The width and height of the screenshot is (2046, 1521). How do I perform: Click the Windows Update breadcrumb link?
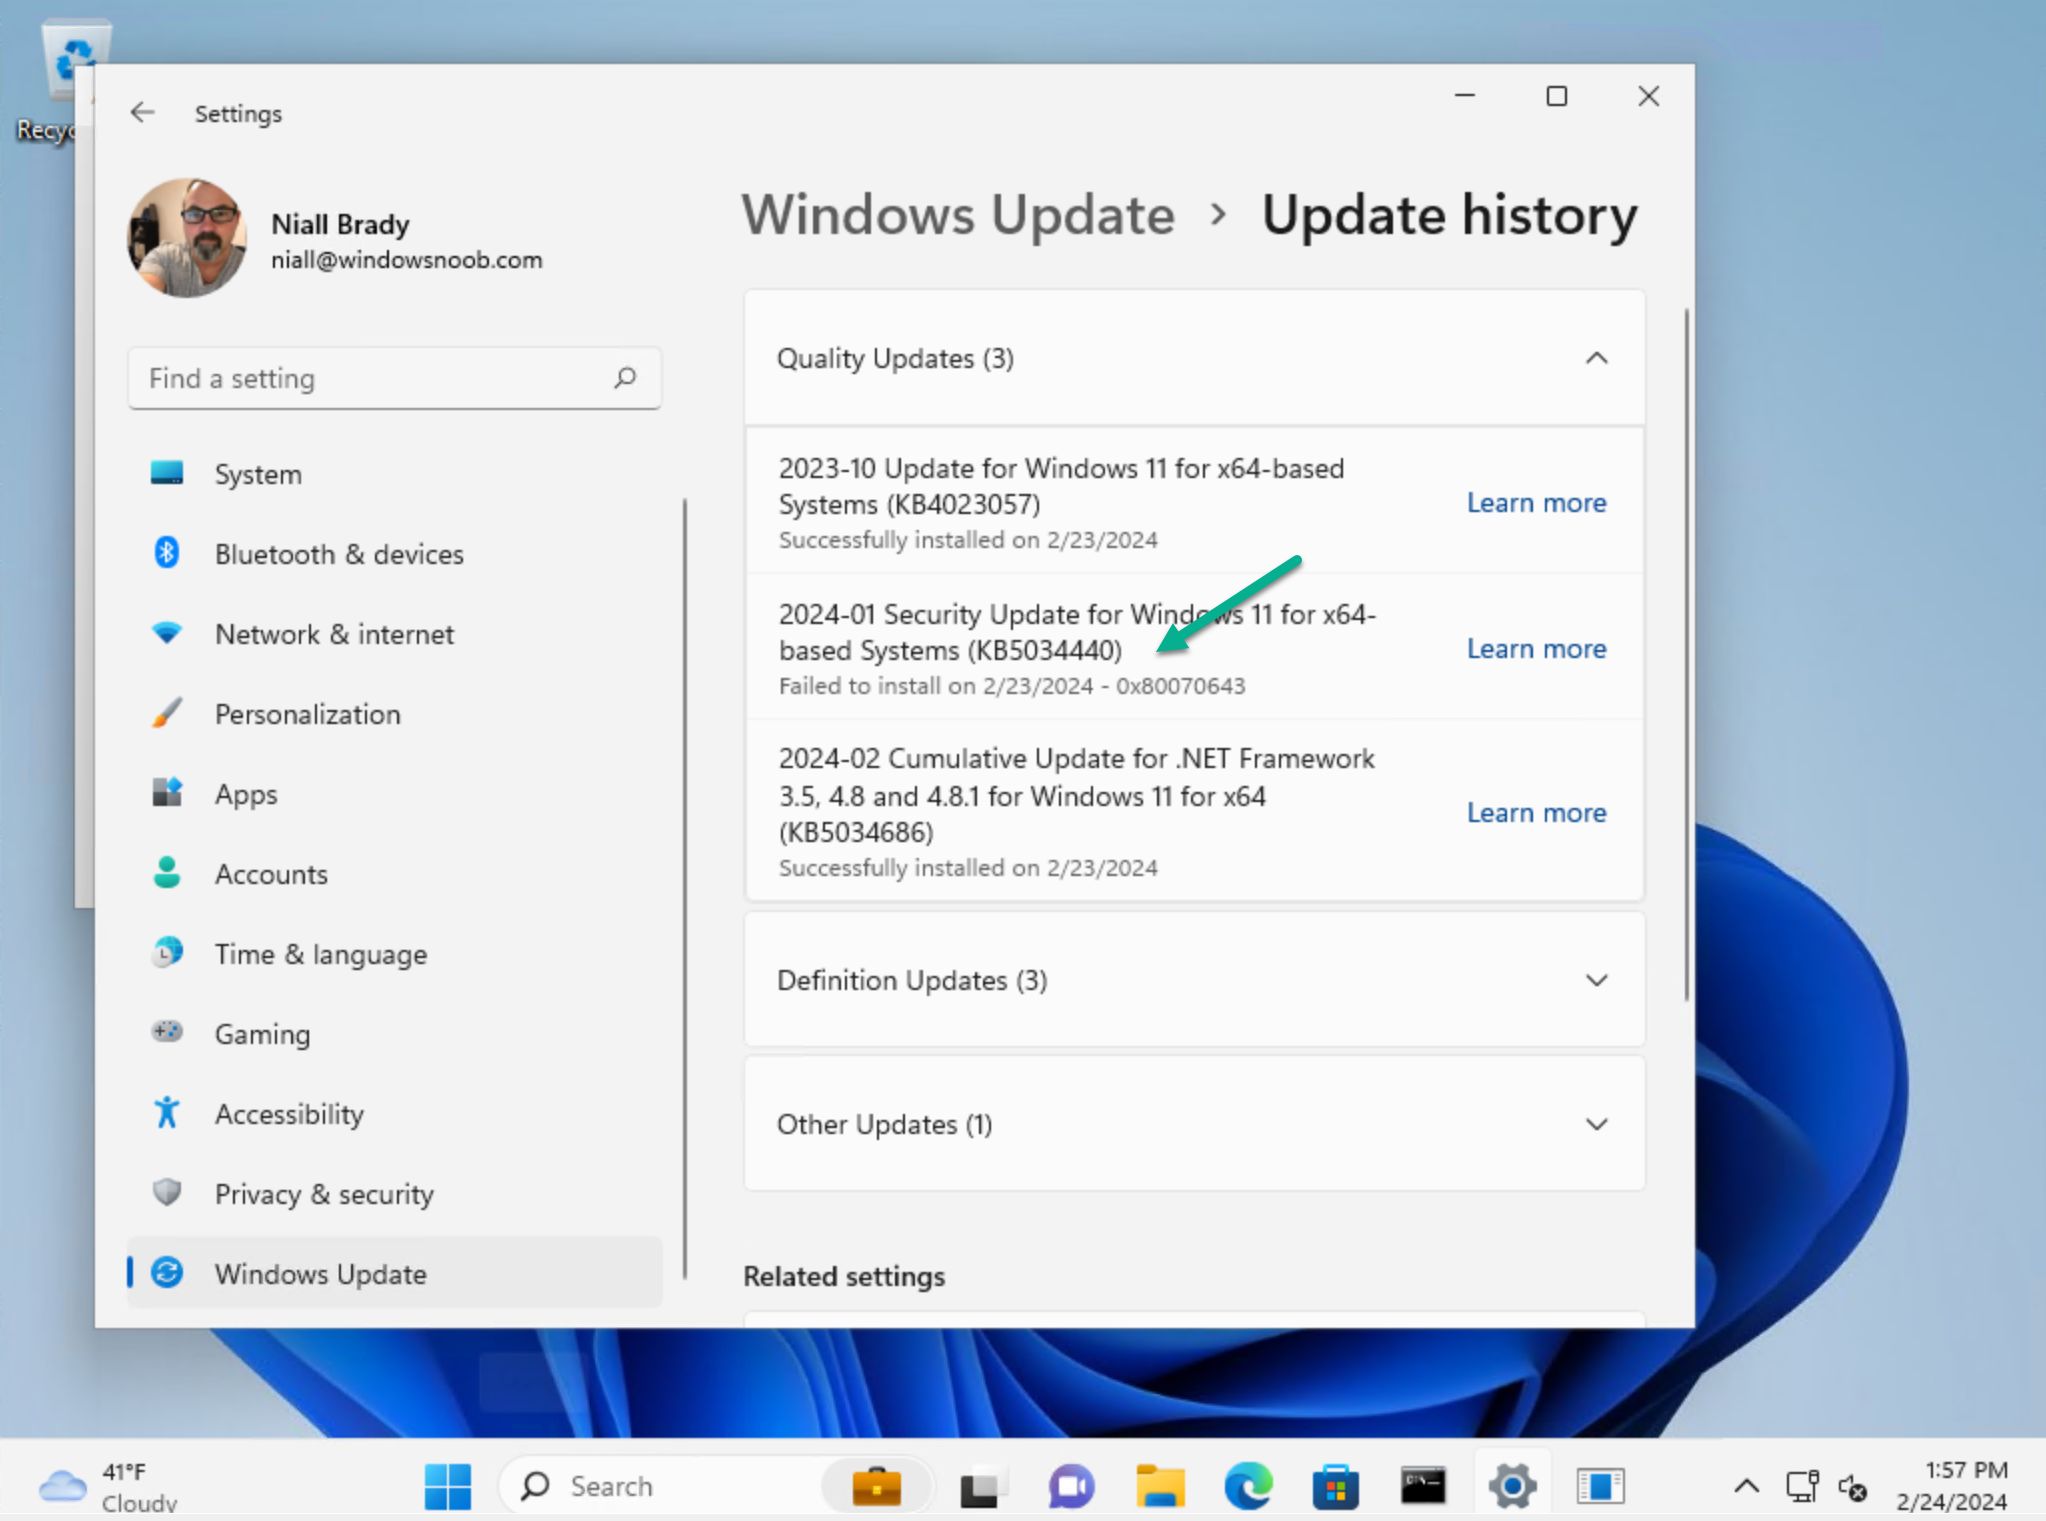(x=958, y=215)
